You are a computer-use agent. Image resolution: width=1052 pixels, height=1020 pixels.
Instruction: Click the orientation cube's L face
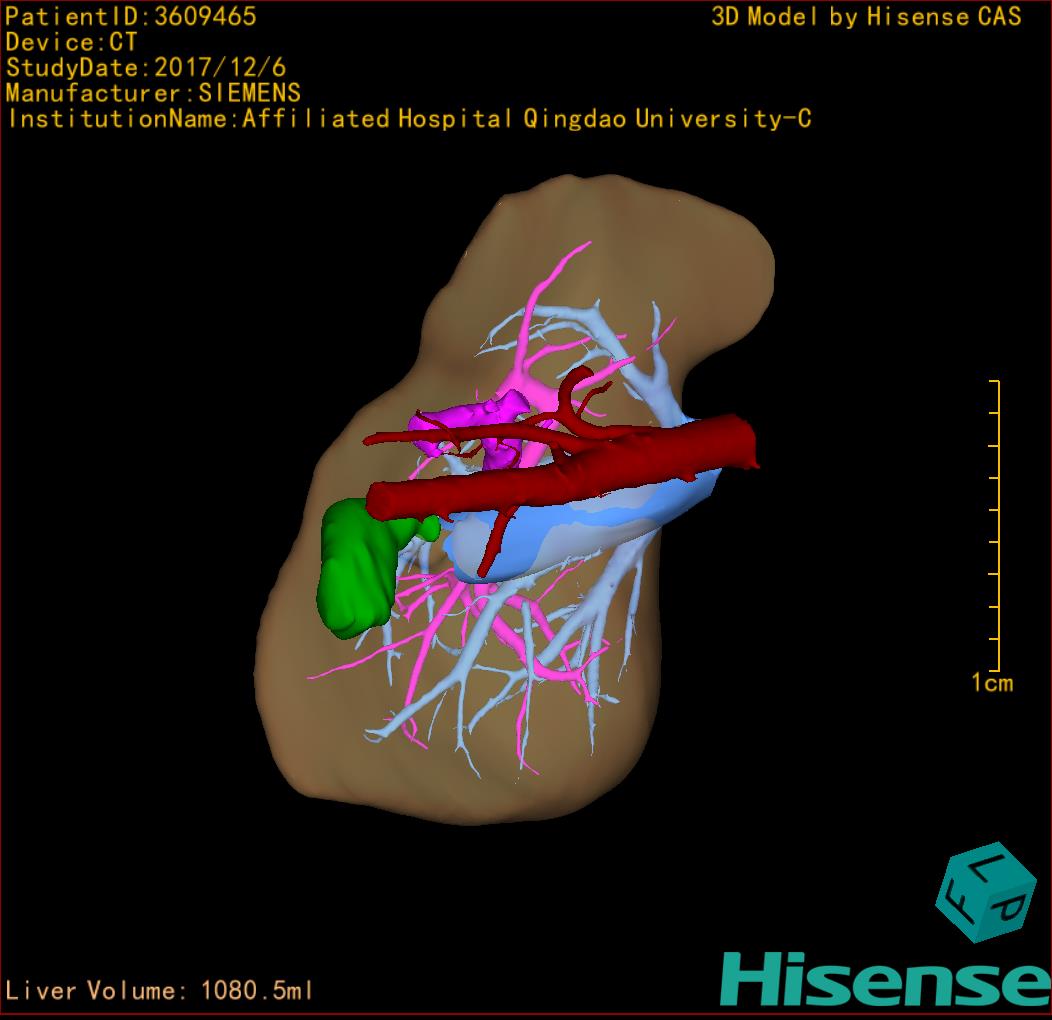click(989, 868)
